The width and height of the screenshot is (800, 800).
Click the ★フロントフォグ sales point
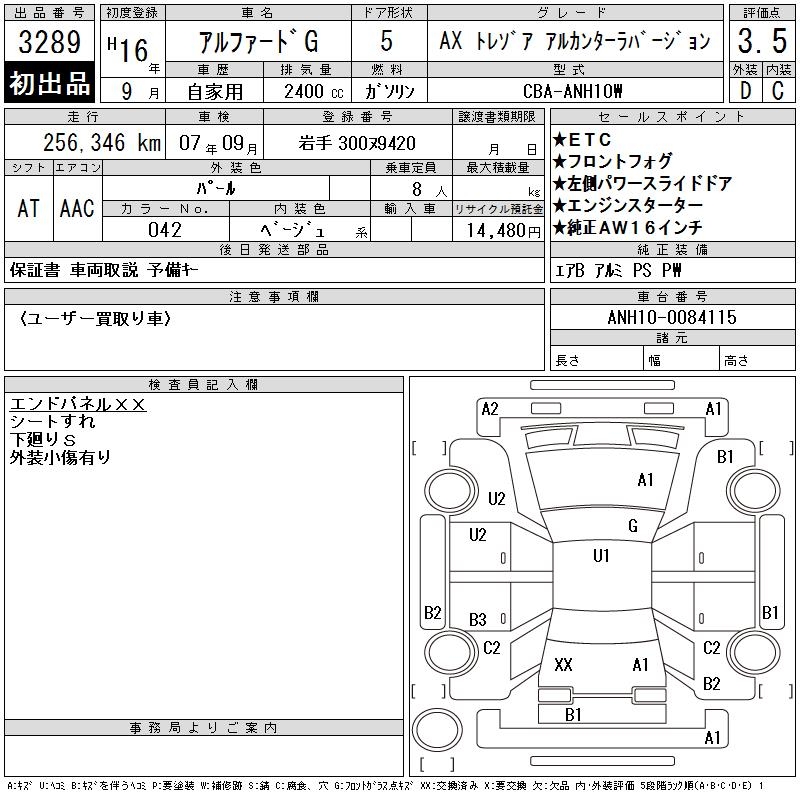click(612, 161)
